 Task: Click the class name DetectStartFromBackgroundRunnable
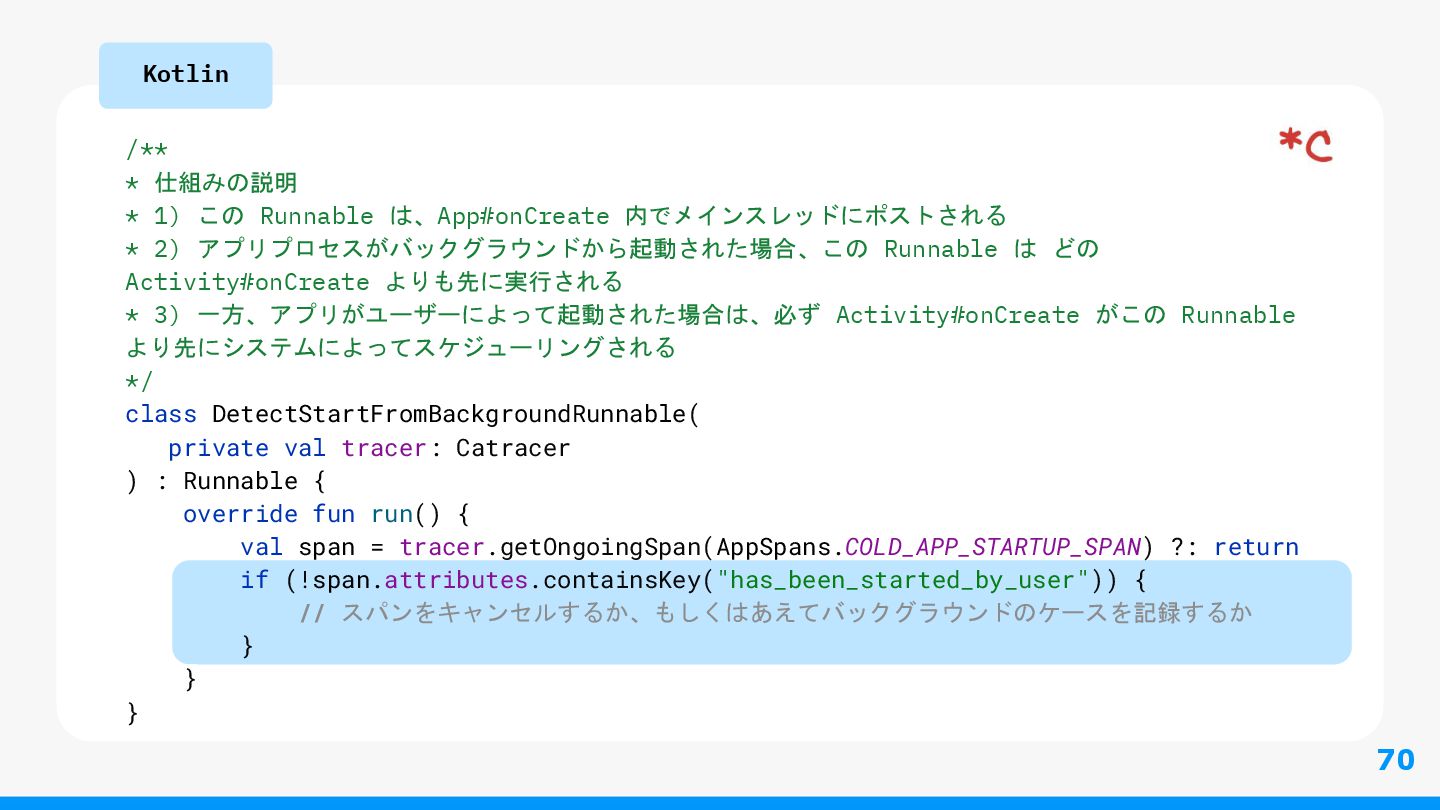click(x=449, y=414)
